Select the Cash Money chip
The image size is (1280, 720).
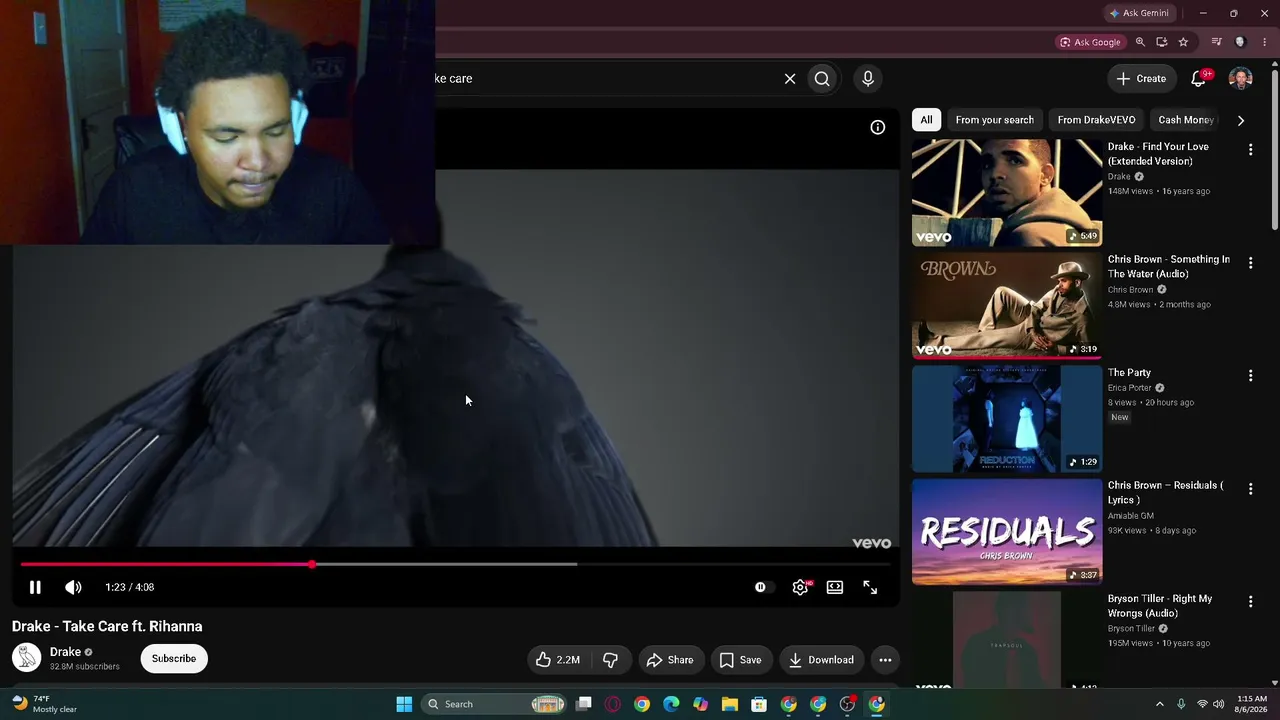pyautogui.click(x=1186, y=120)
